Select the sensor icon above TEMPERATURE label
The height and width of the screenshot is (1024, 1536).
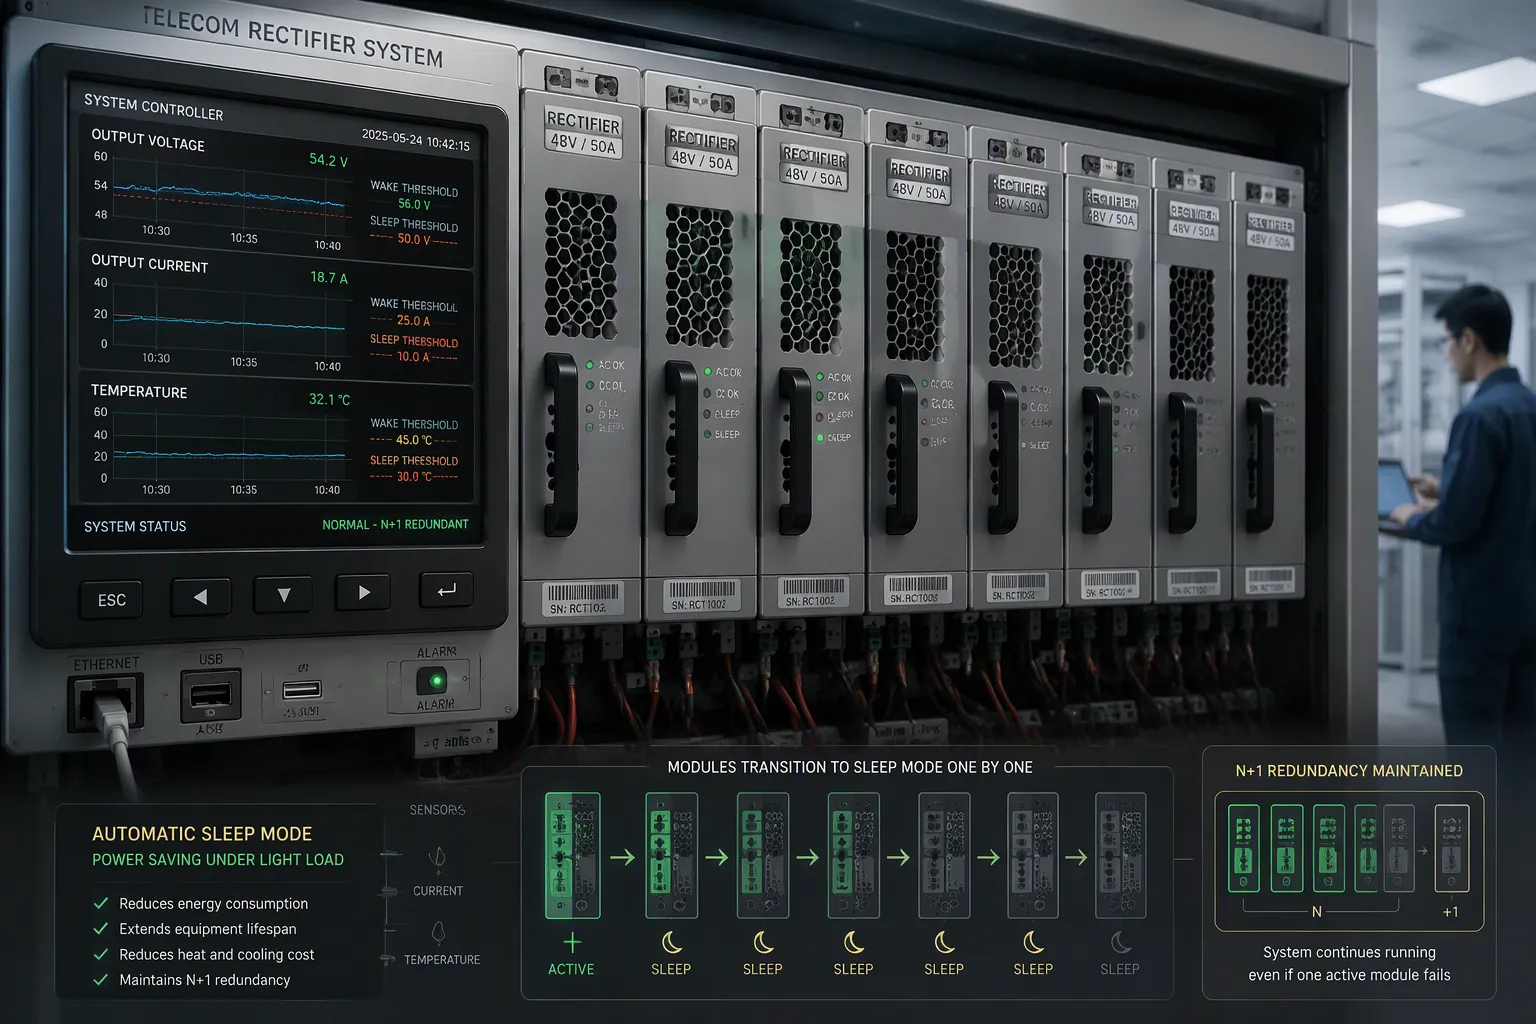tap(438, 932)
